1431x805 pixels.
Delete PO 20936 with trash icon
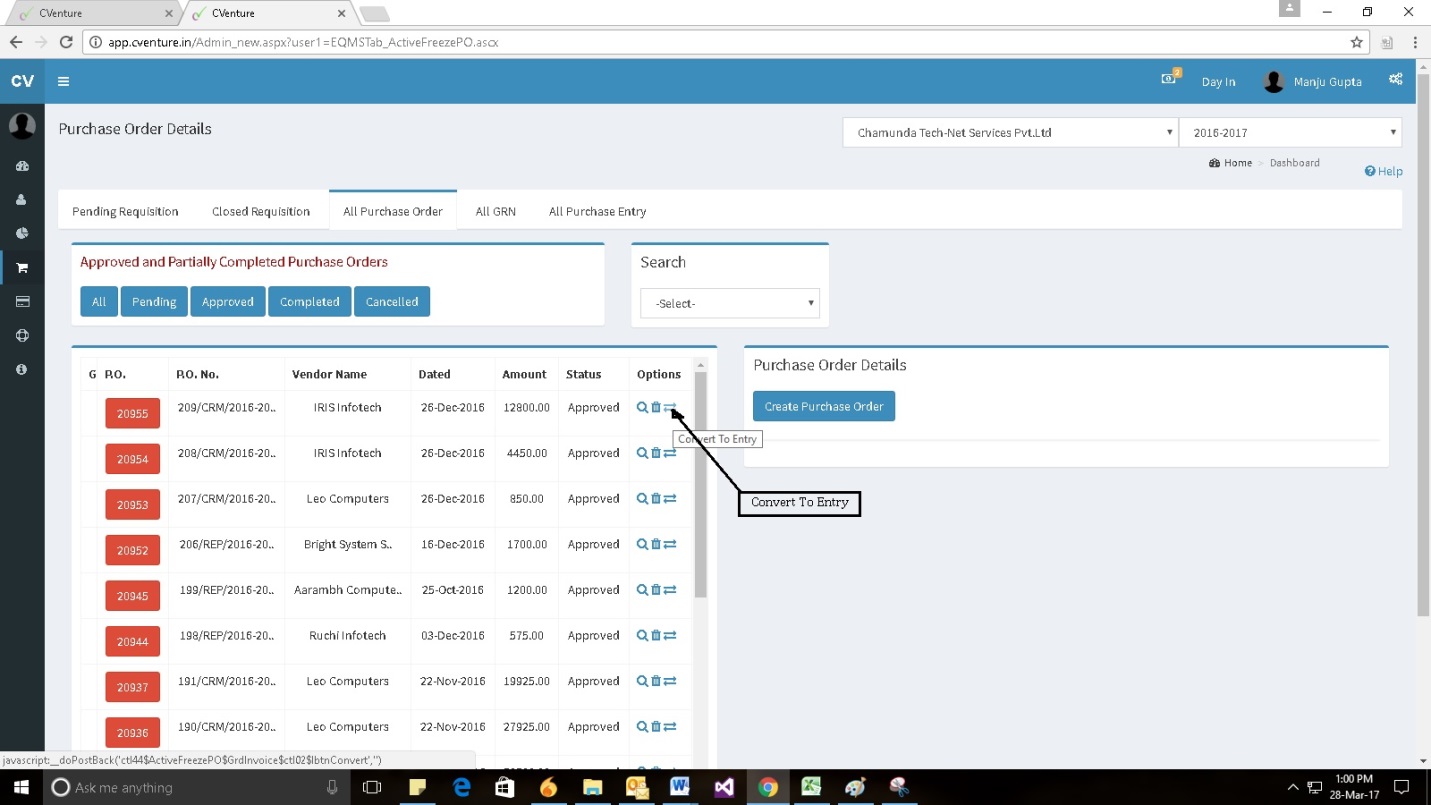tap(656, 727)
